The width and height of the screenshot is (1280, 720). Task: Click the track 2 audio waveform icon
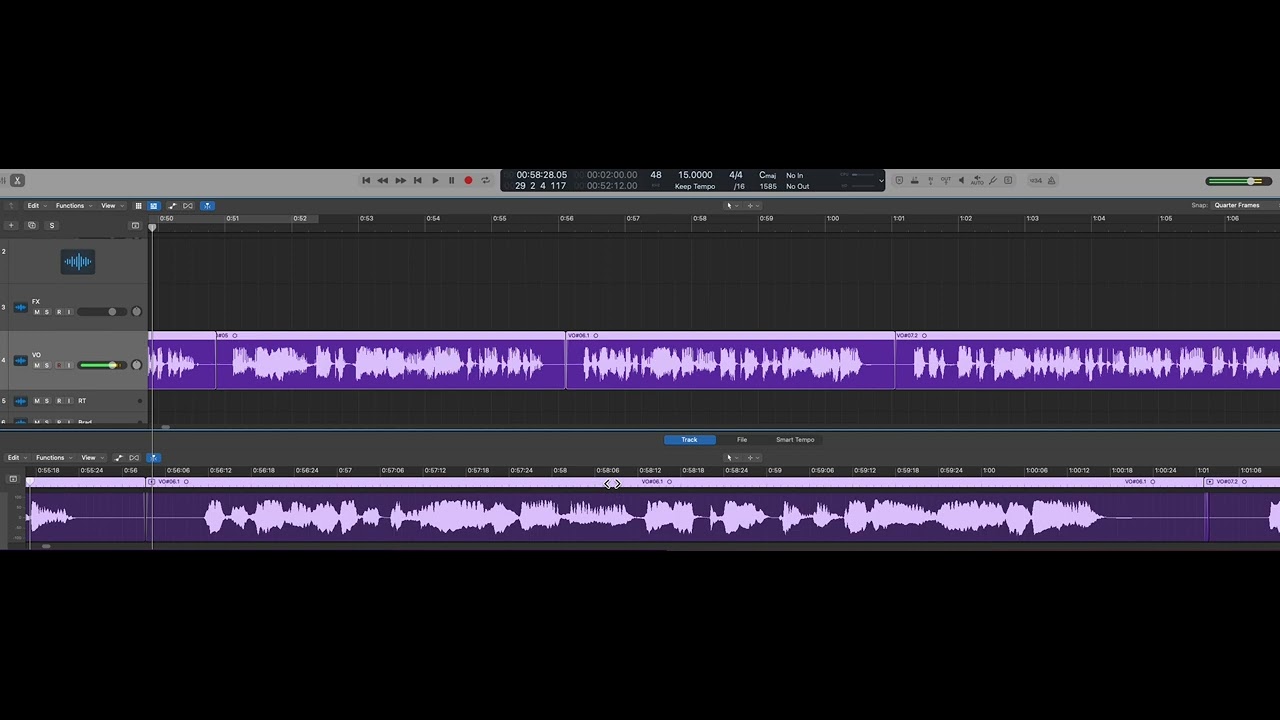[78, 262]
